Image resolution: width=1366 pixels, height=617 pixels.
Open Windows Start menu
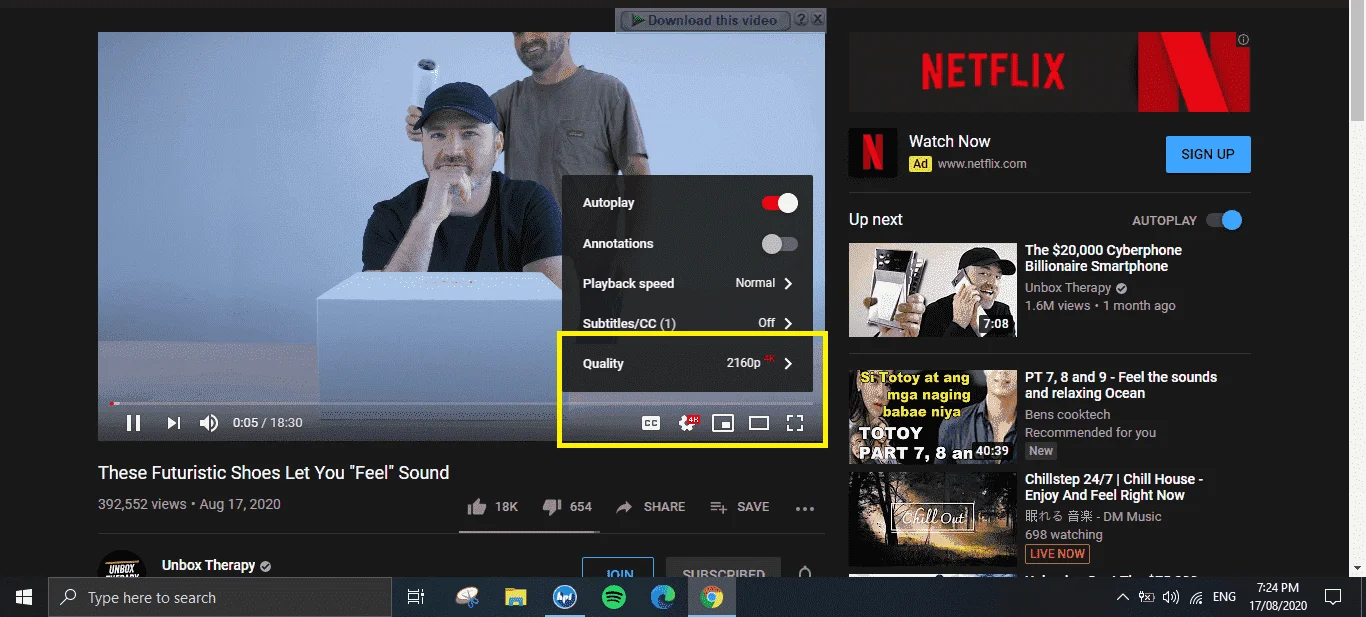[24, 597]
